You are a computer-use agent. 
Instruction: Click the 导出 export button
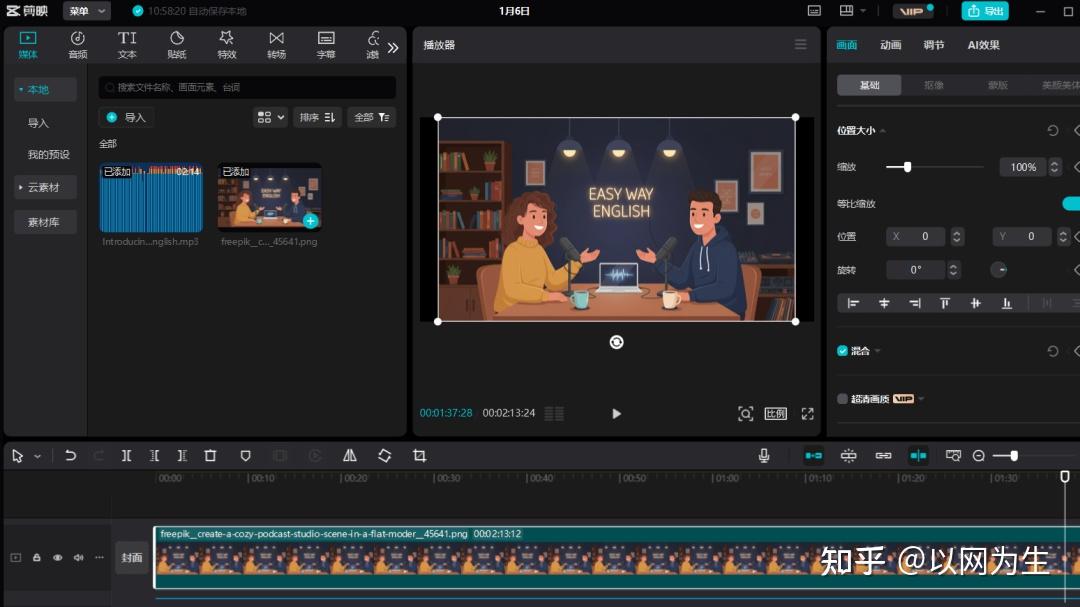tap(985, 11)
